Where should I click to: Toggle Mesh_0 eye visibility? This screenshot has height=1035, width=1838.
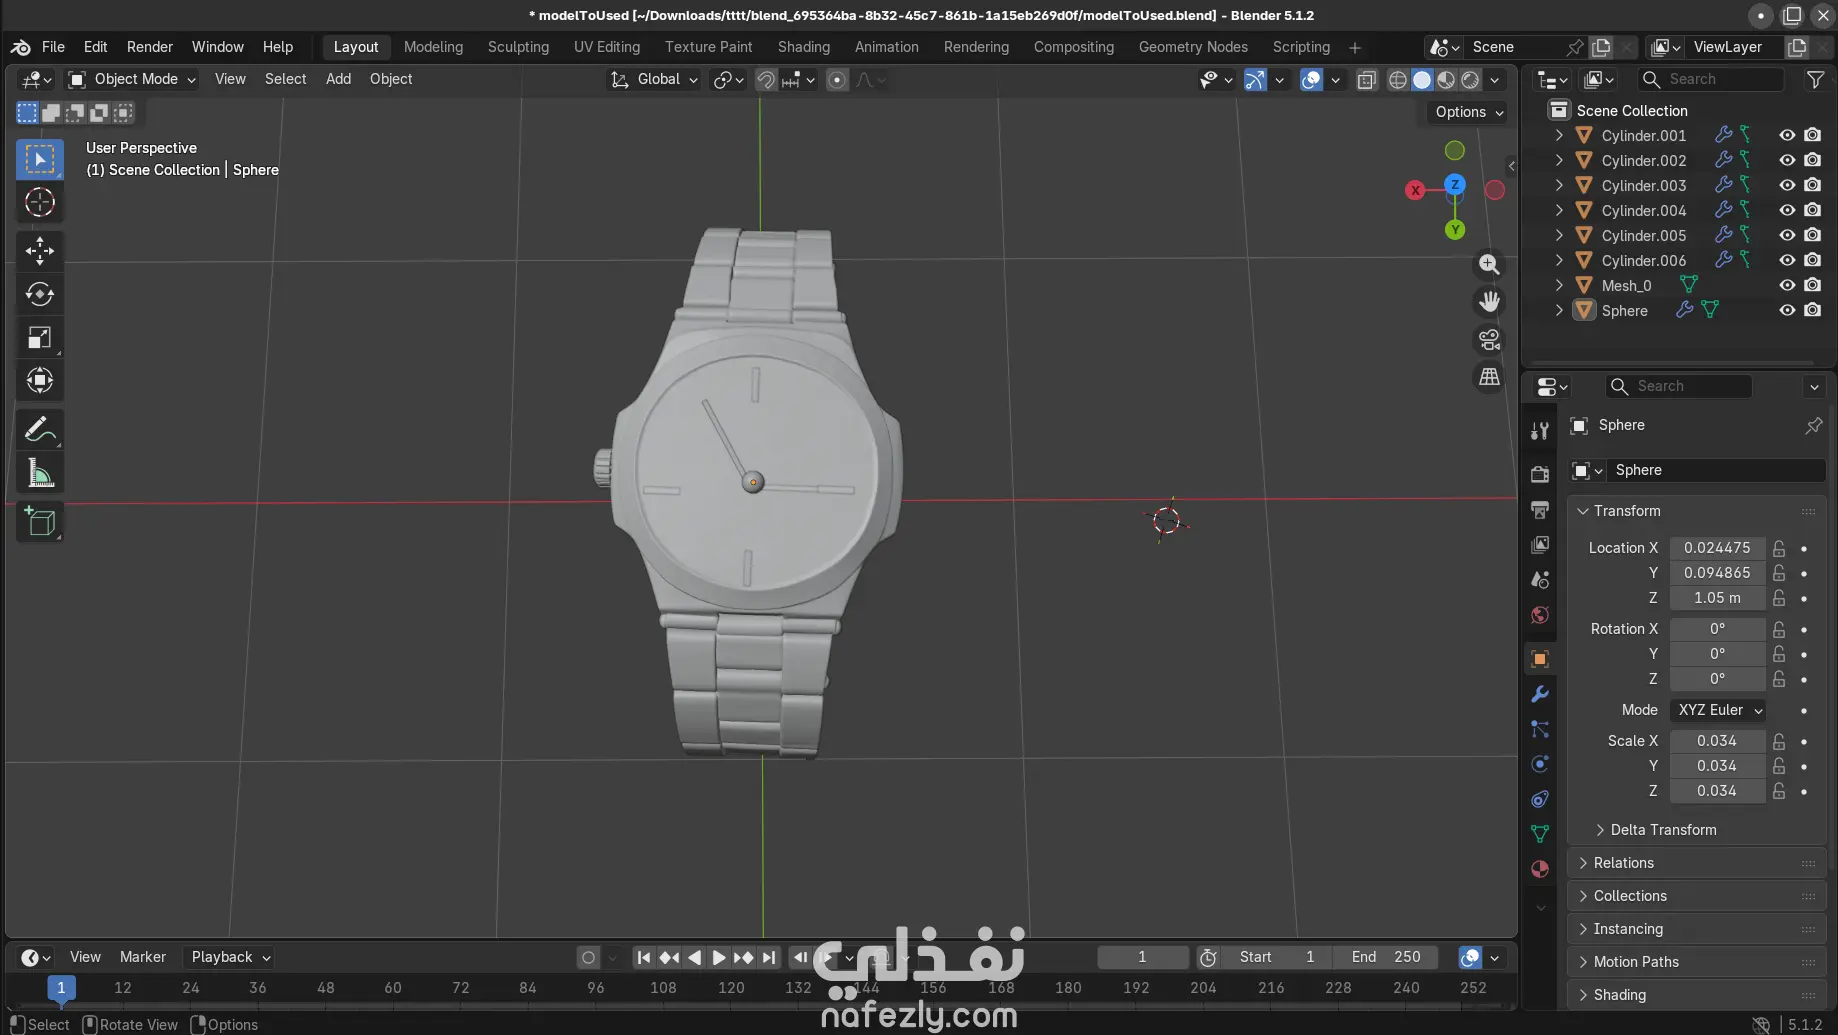[1787, 285]
